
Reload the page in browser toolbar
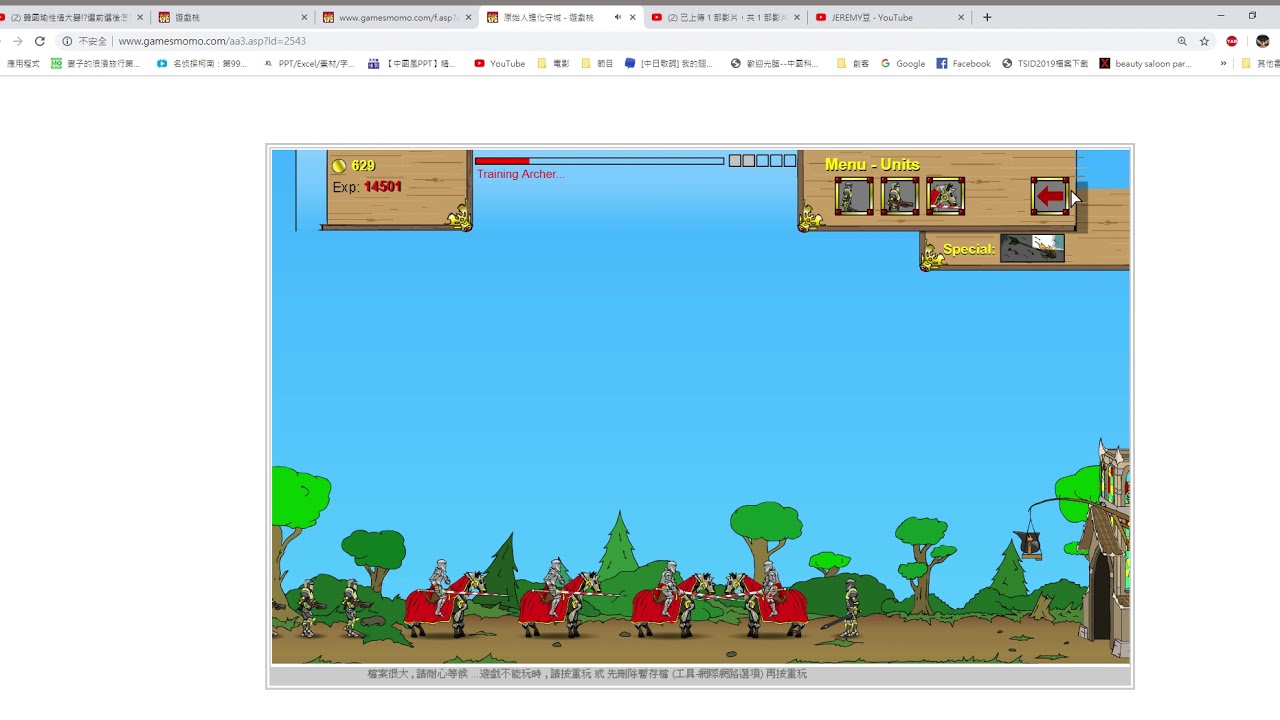coord(40,41)
